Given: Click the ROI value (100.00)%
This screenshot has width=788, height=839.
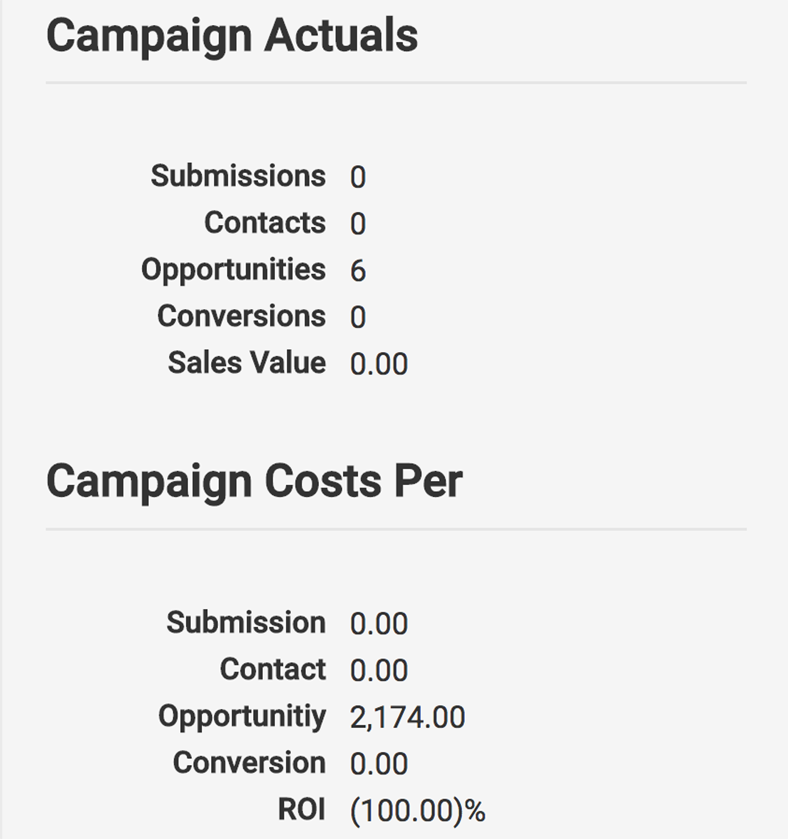Looking at the screenshot, I should 418,811.
